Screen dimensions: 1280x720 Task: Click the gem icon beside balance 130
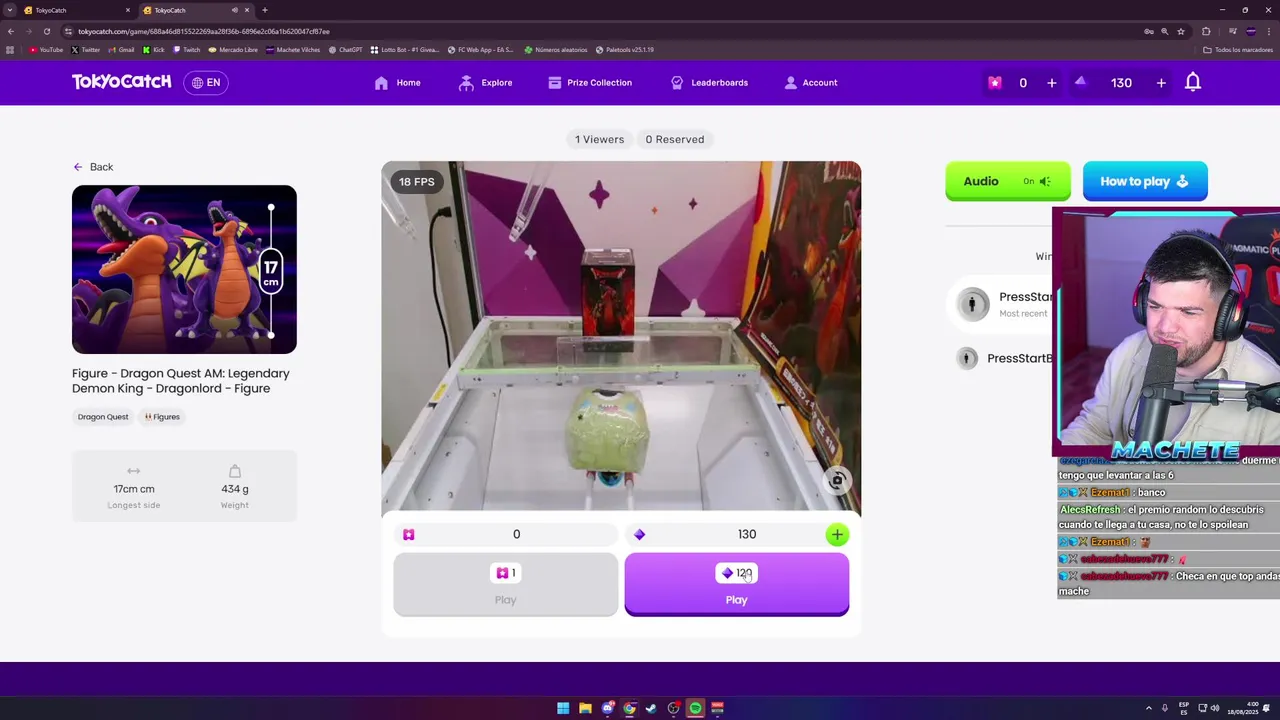click(x=640, y=535)
